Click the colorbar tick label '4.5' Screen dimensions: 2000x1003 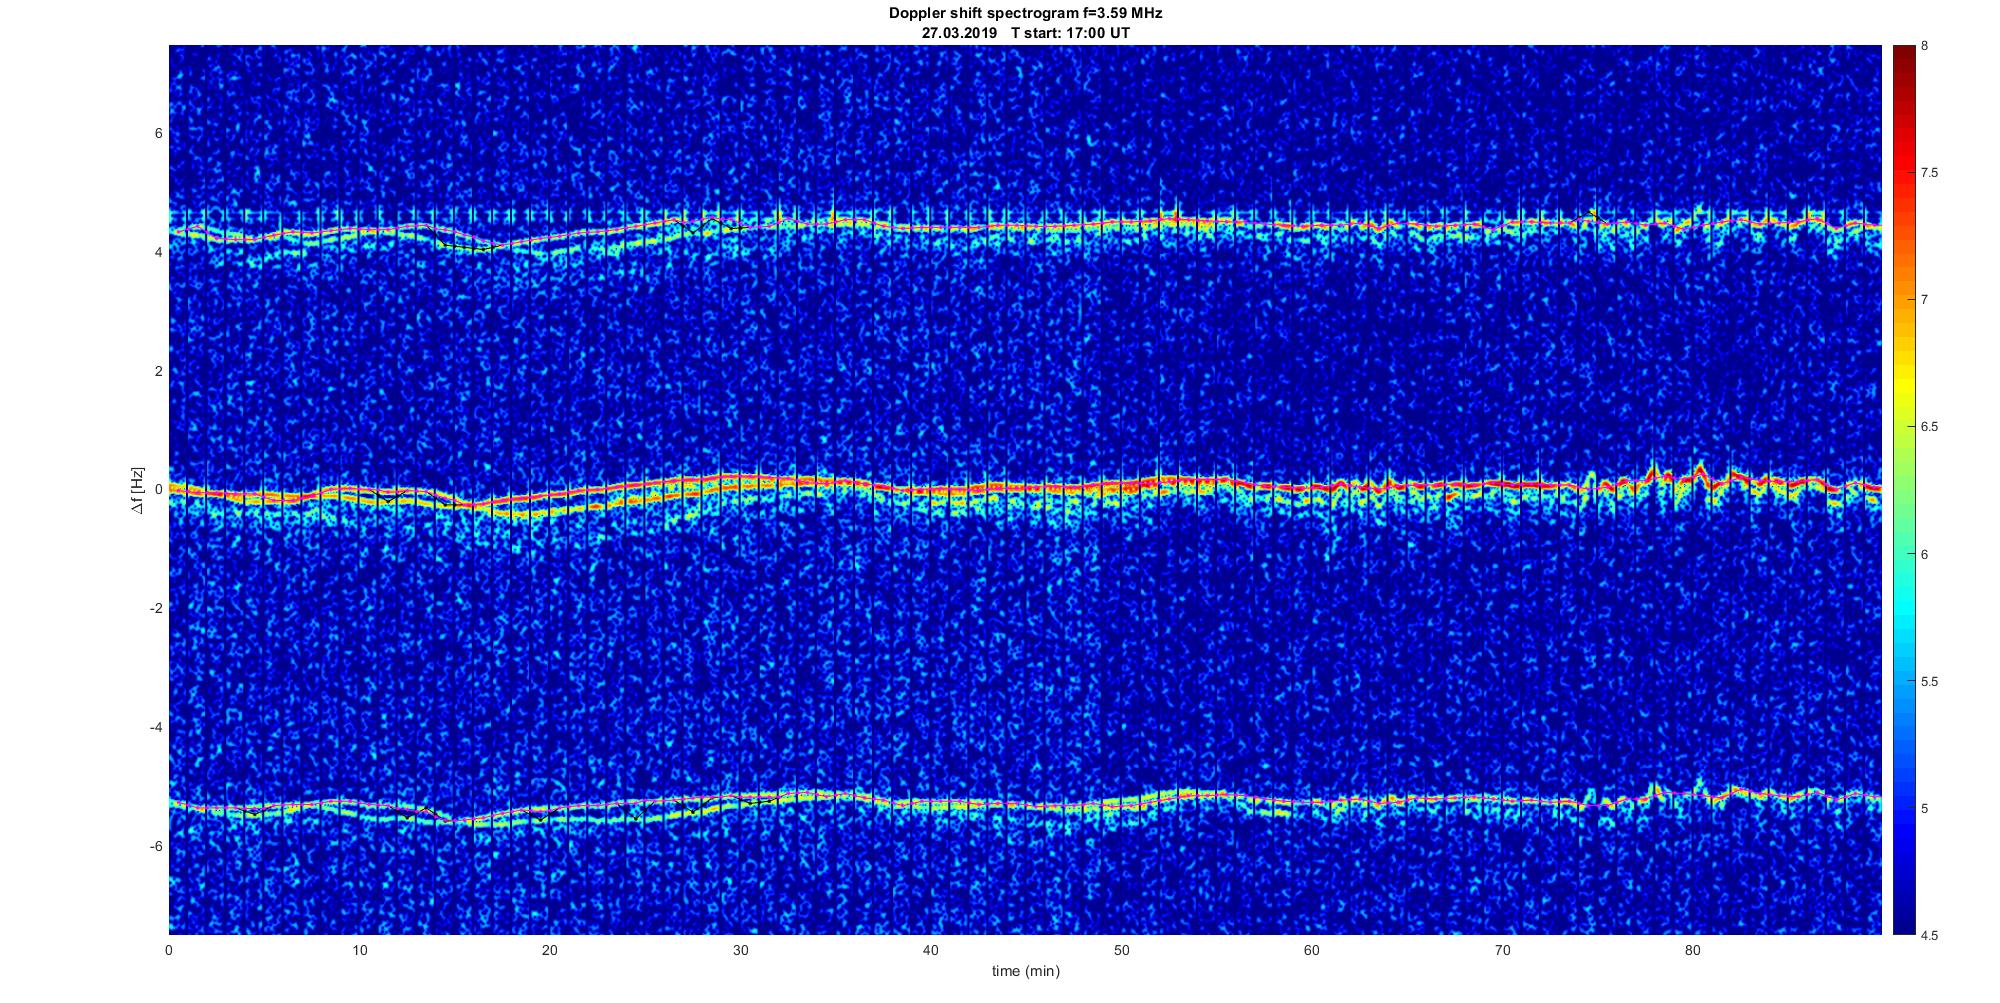pyautogui.click(x=1930, y=936)
